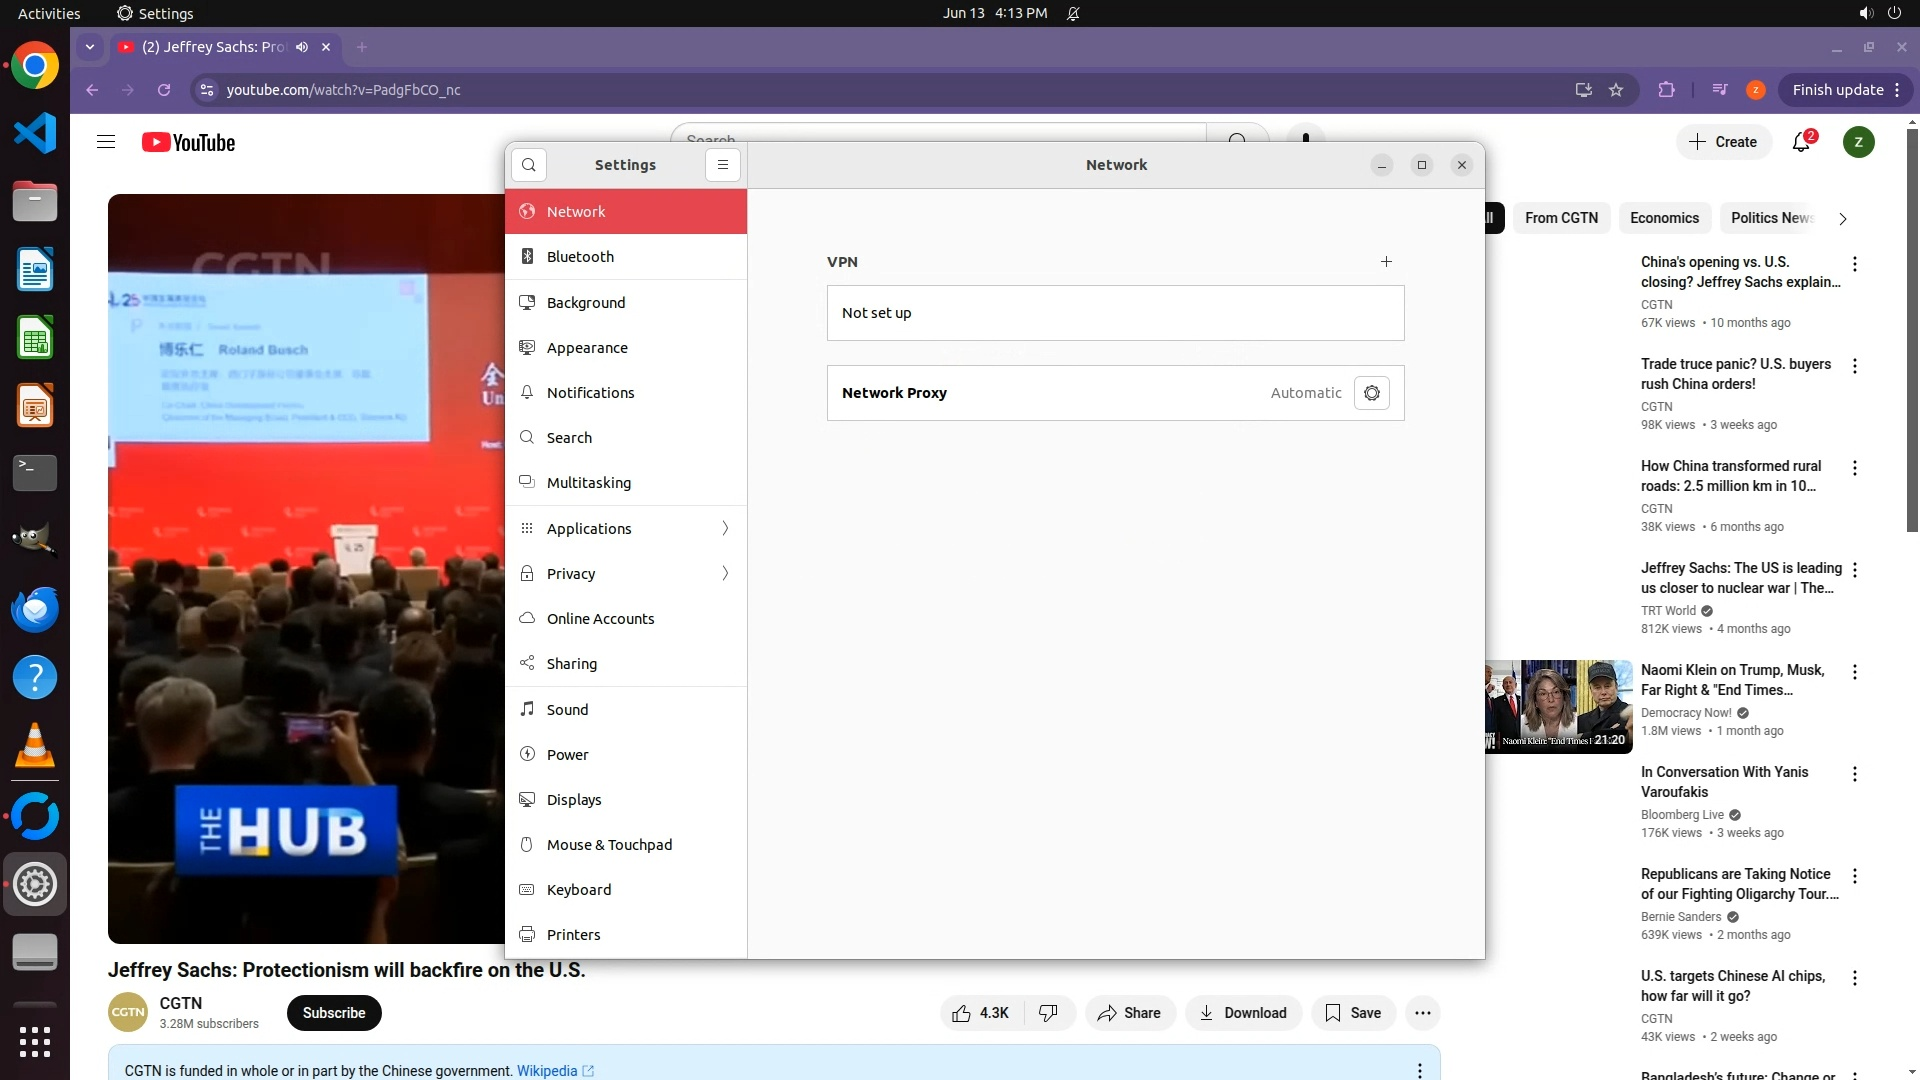1920x1080 pixels.
Task: Expand Privacy settings section
Action: [626, 574]
